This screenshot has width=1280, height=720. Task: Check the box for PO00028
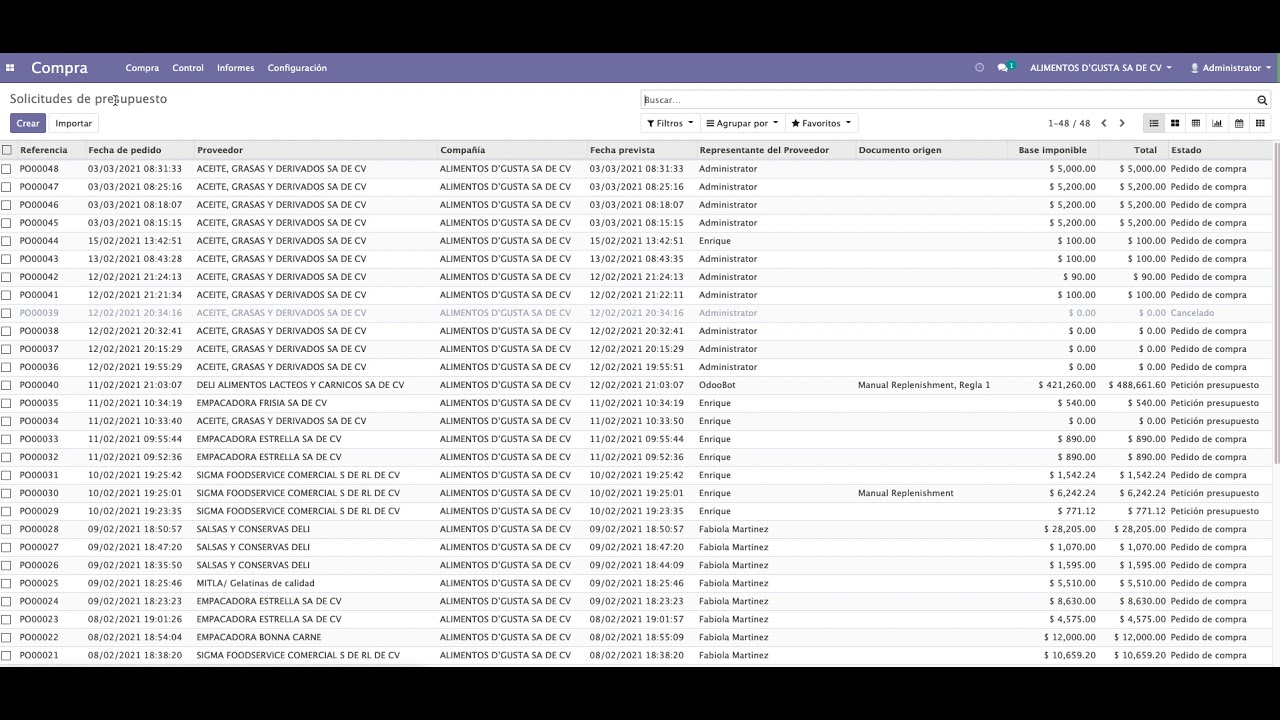[x=7, y=529]
